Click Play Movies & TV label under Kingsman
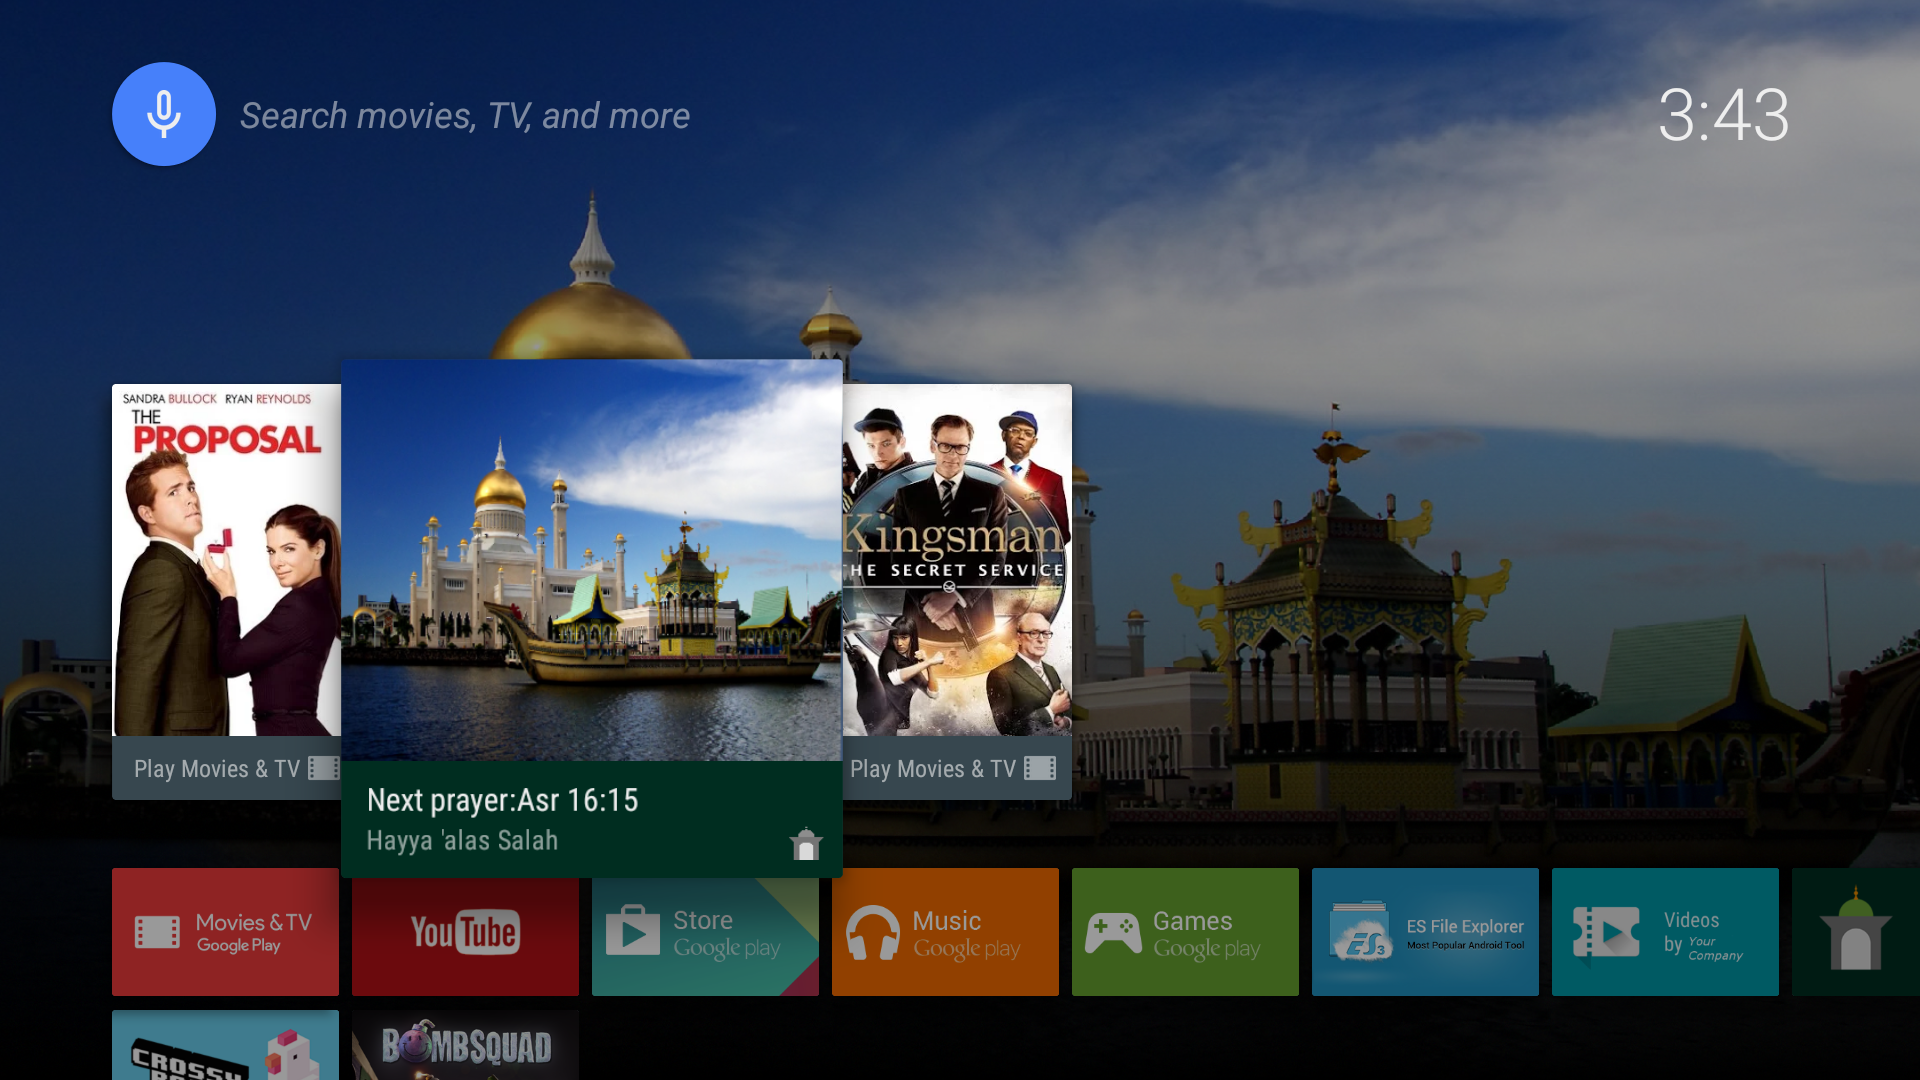Viewport: 1920px width, 1080px height. 933,769
